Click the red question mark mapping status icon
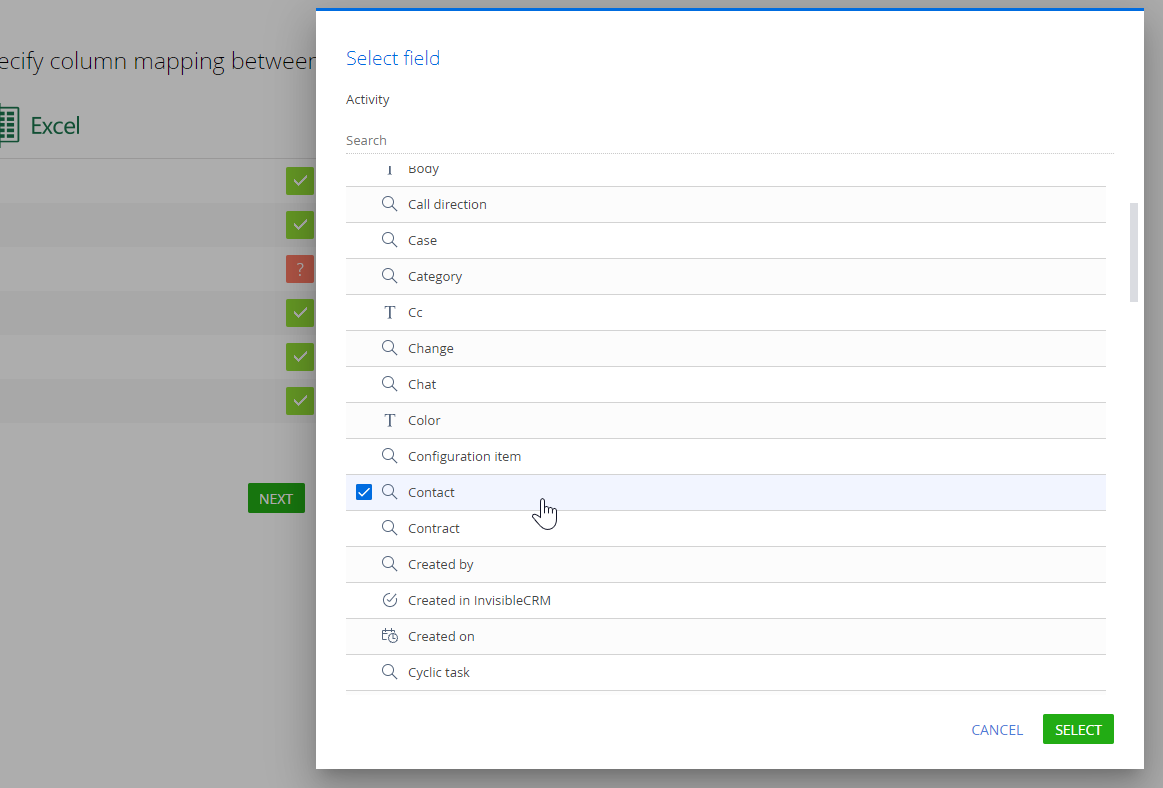Screen dimensions: 1163x788 point(300,269)
